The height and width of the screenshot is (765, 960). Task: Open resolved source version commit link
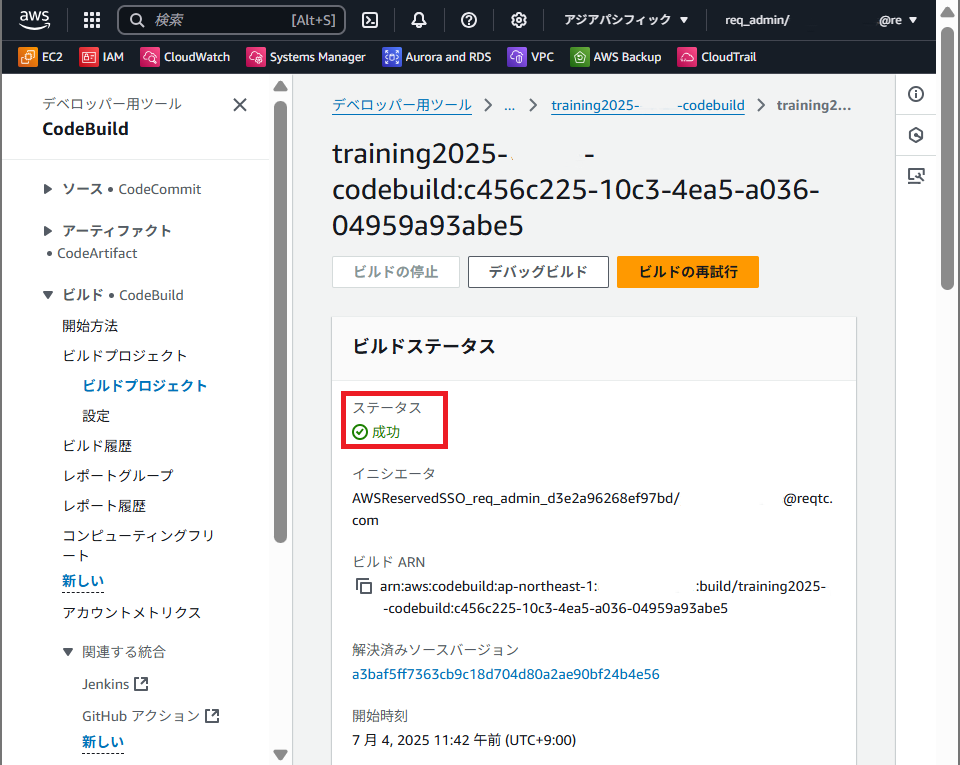(x=506, y=674)
